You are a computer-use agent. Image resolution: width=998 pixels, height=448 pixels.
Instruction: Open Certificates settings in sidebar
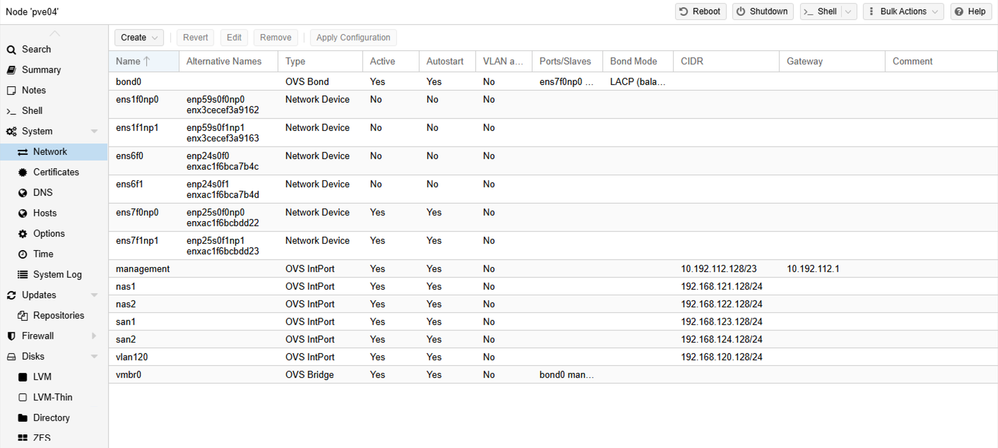[55, 172]
